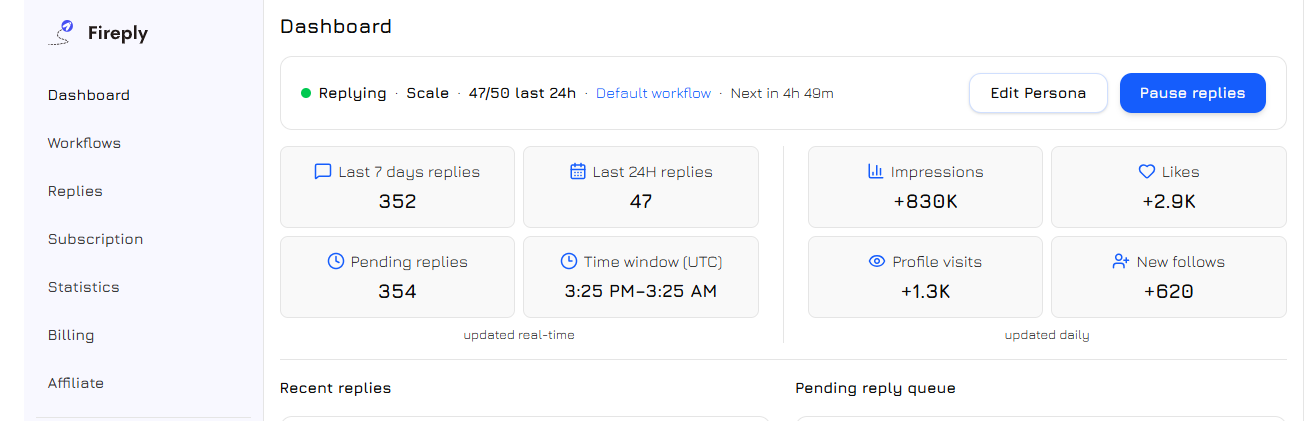Click the clock icon beside Time window (UTC)
This screenshot has width=1312, height=421.
(568, 262)
